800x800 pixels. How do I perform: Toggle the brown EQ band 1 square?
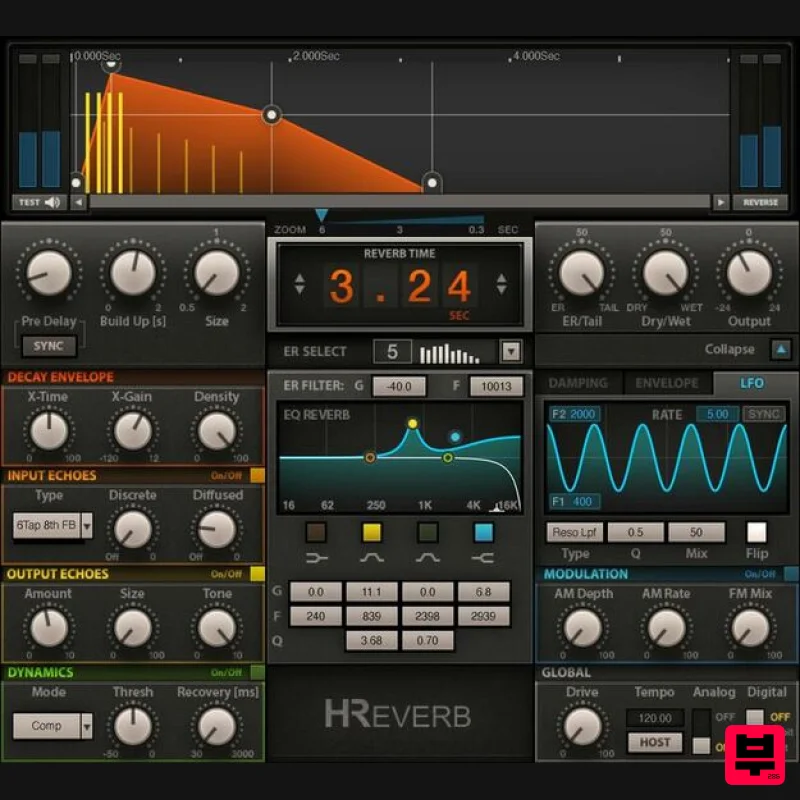(316, 532)
